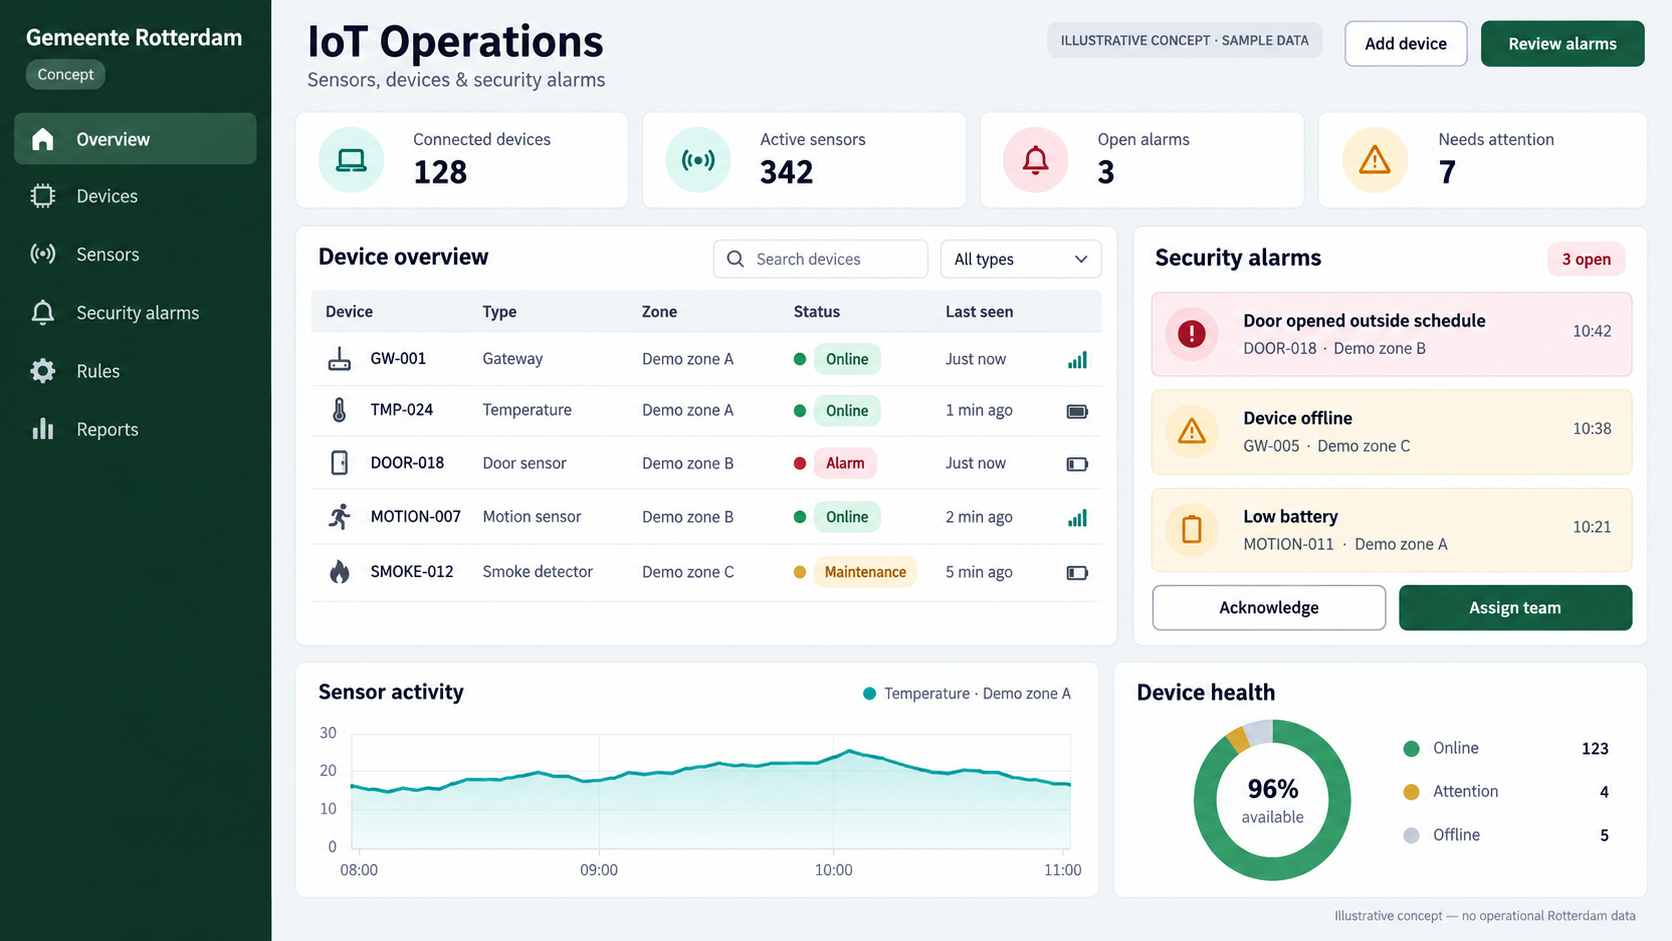Click the red exclamation icon on door alarm
Viewport: 1672px width, 941px height.
coord(1191,333)
